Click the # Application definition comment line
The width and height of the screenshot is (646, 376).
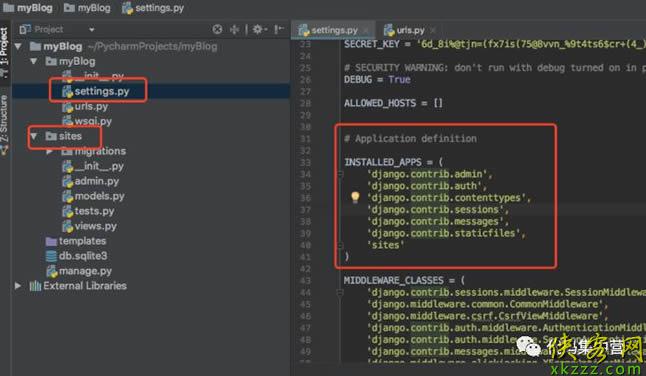410,139
